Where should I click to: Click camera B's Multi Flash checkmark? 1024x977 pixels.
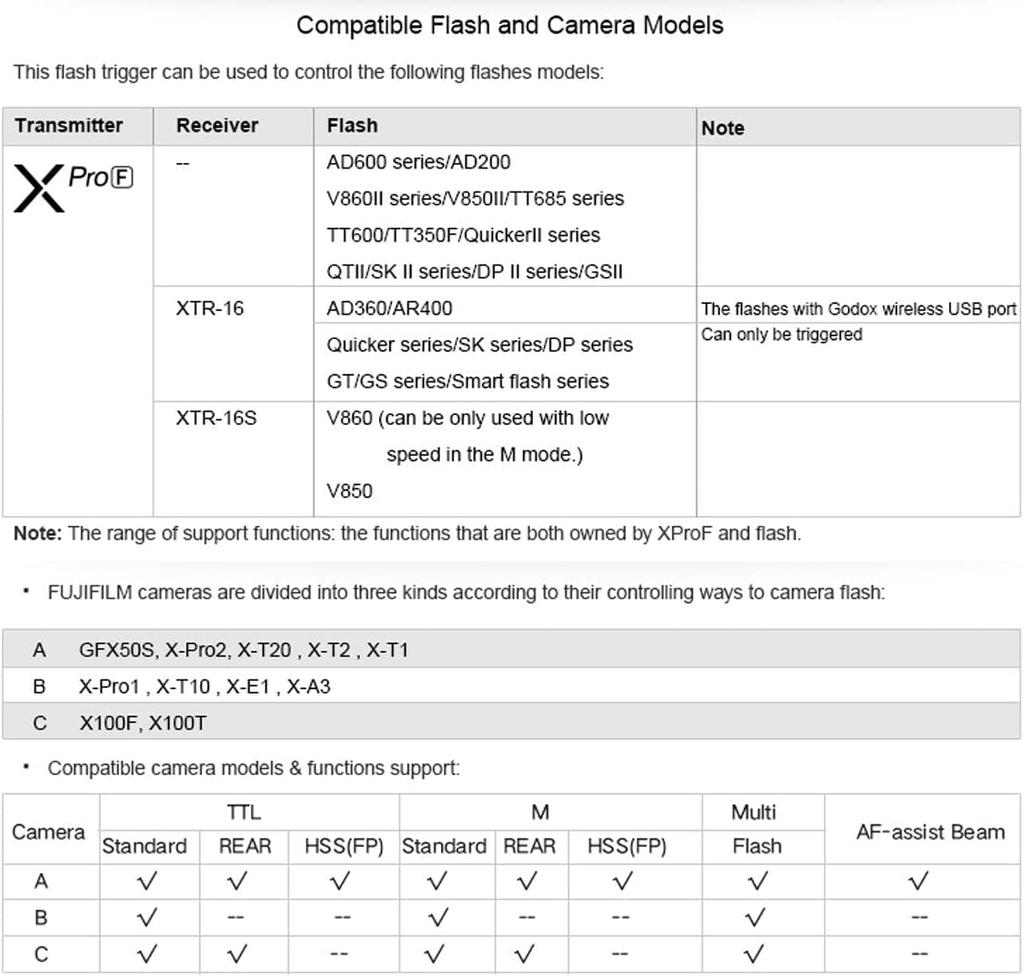tap(756, 917)
